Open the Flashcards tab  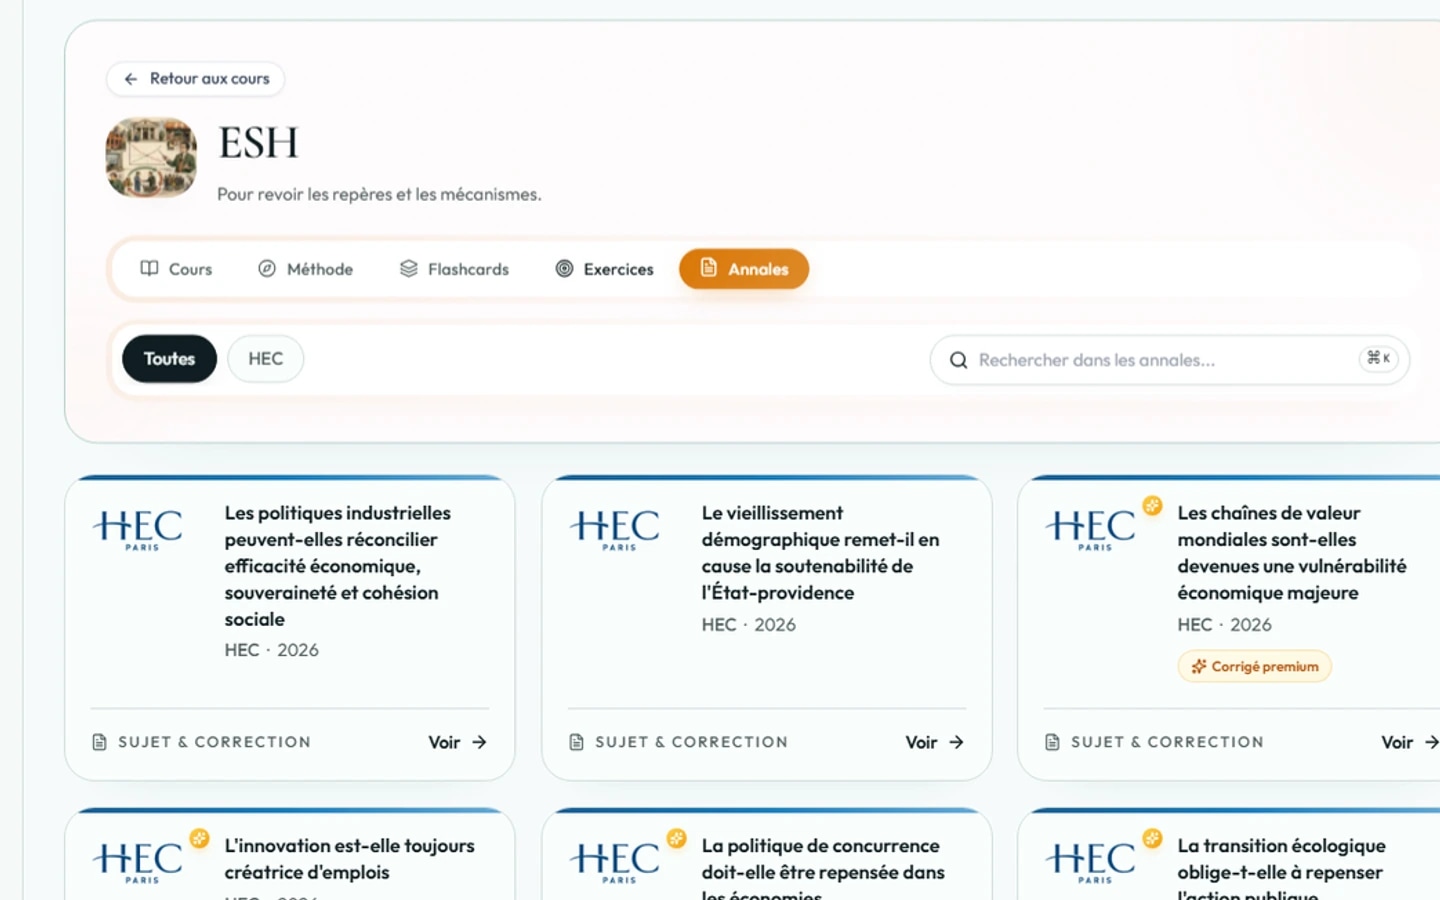pos(455,269)
